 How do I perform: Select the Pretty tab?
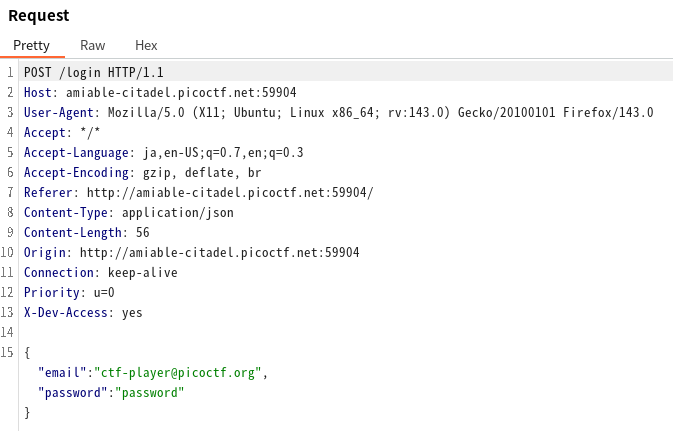pyautogui.click(x=31, y=45)
